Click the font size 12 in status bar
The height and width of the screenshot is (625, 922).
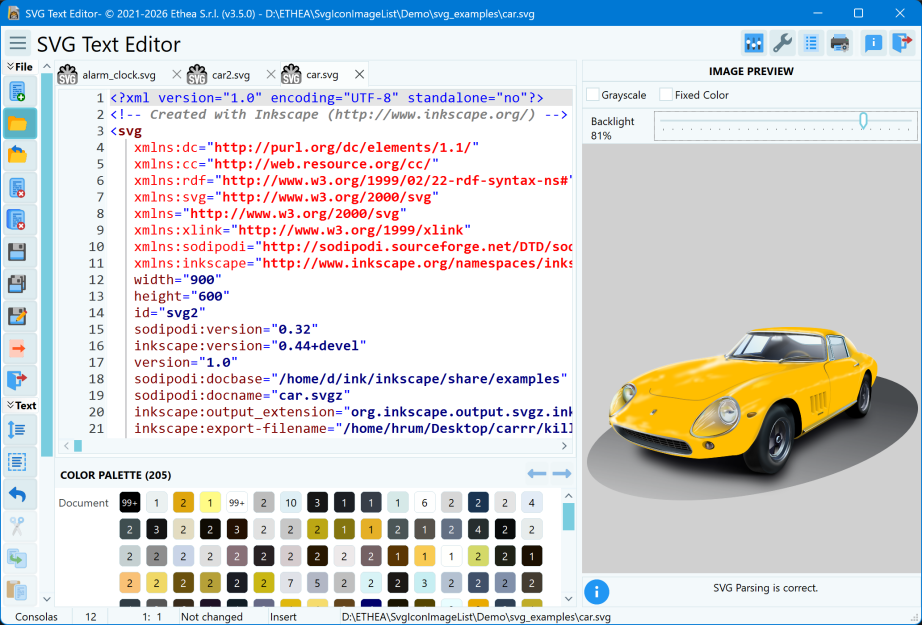(x=91, y=617)
